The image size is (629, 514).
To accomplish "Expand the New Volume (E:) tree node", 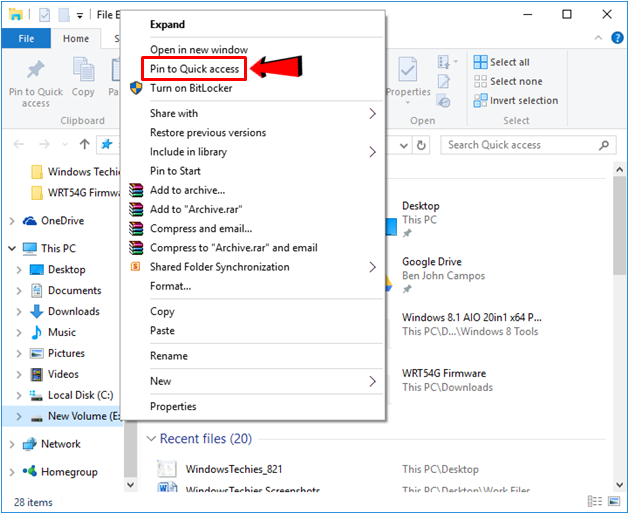I will [19, 416].
